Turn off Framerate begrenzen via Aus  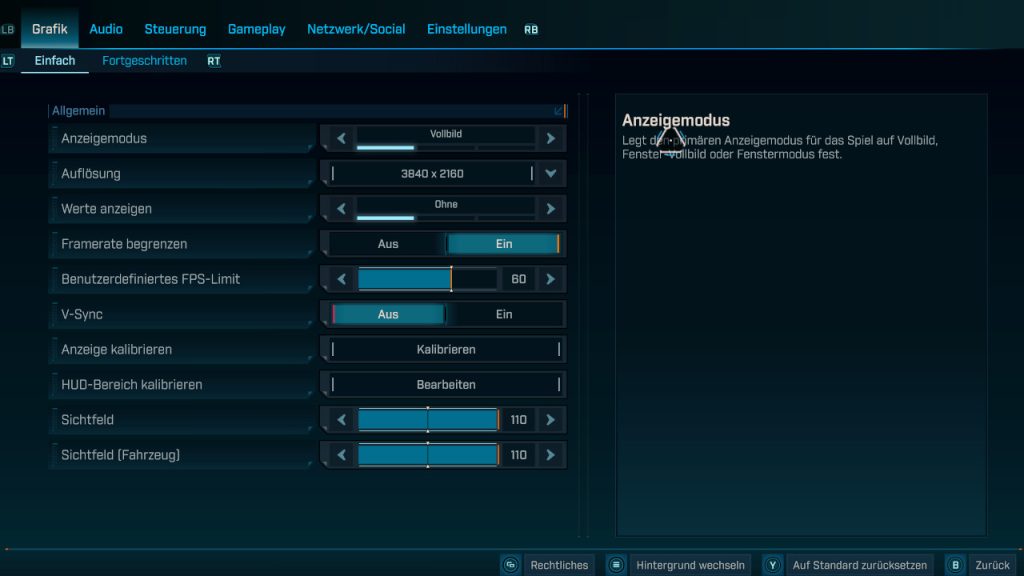(x=387, y=243)
